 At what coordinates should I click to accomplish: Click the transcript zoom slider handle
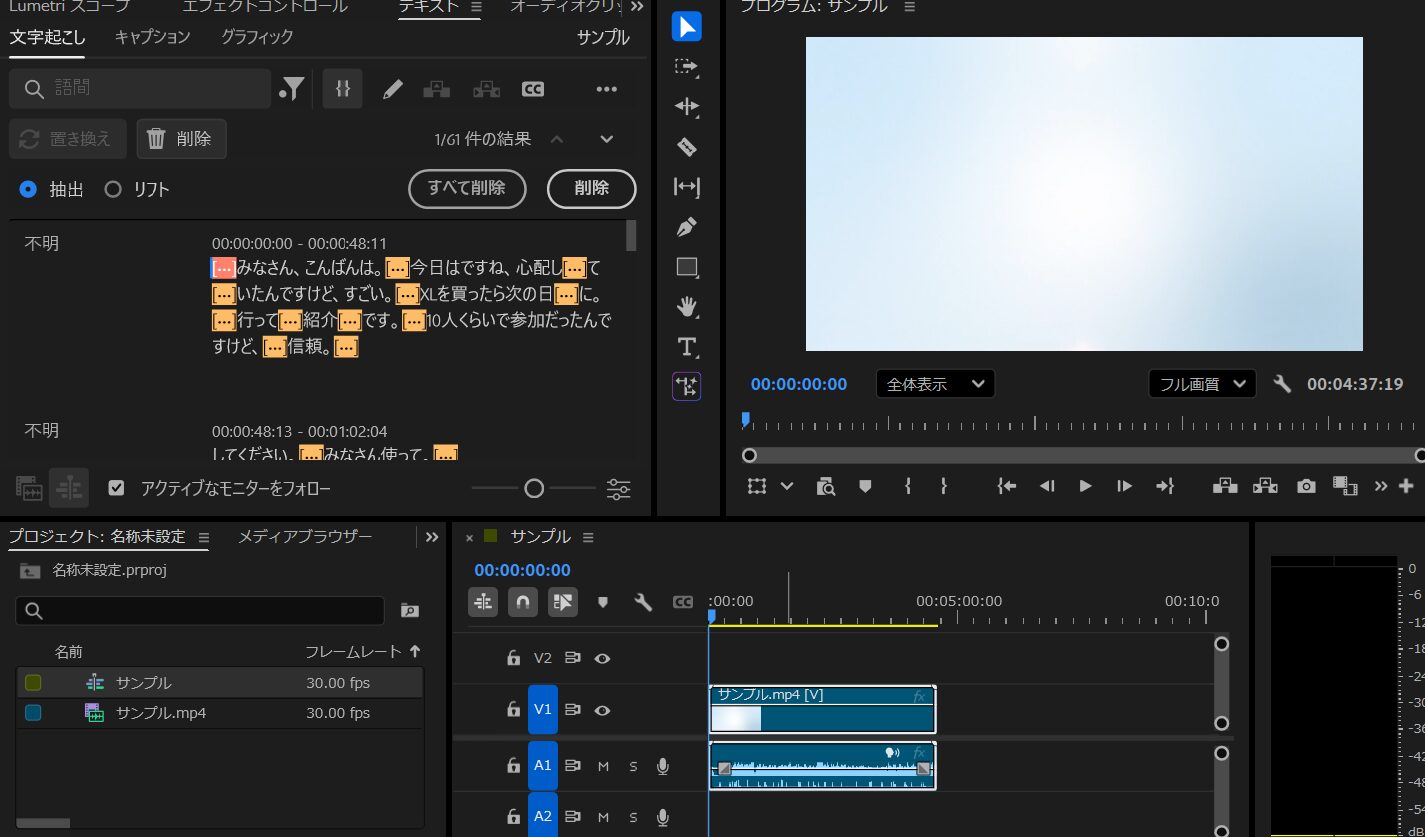click(x=534, y=488)
